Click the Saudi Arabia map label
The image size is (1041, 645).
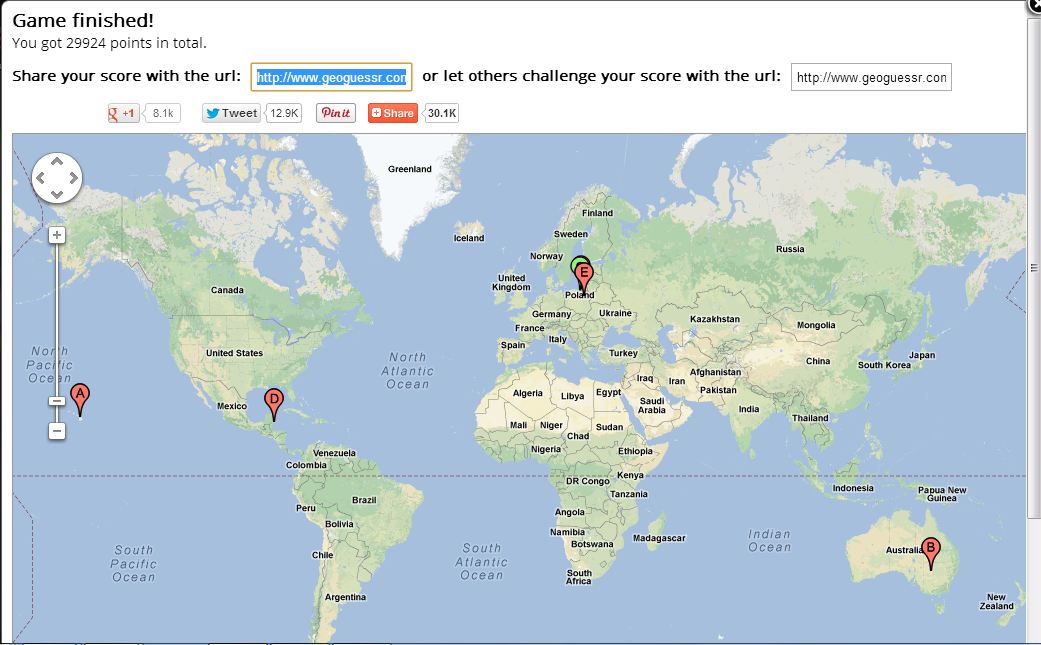click(651, 405)
